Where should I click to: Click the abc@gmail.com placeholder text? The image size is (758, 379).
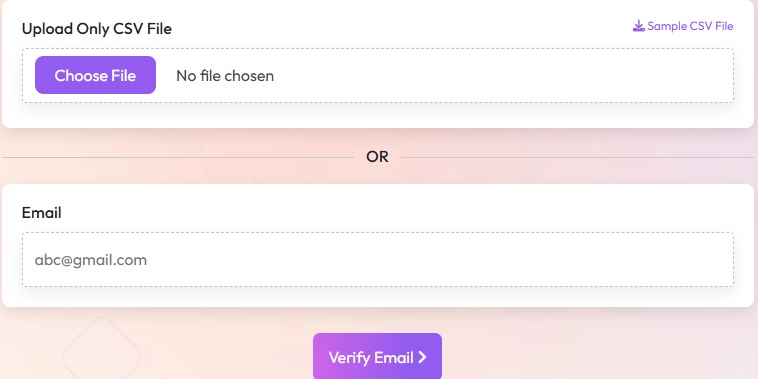pos(90,260)
